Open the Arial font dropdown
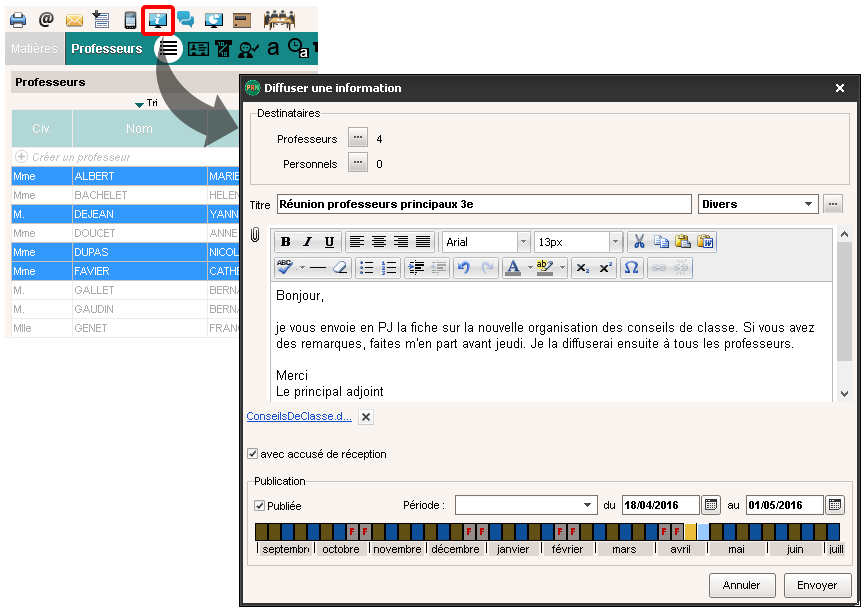866x612 pixels. pos(523,242)
